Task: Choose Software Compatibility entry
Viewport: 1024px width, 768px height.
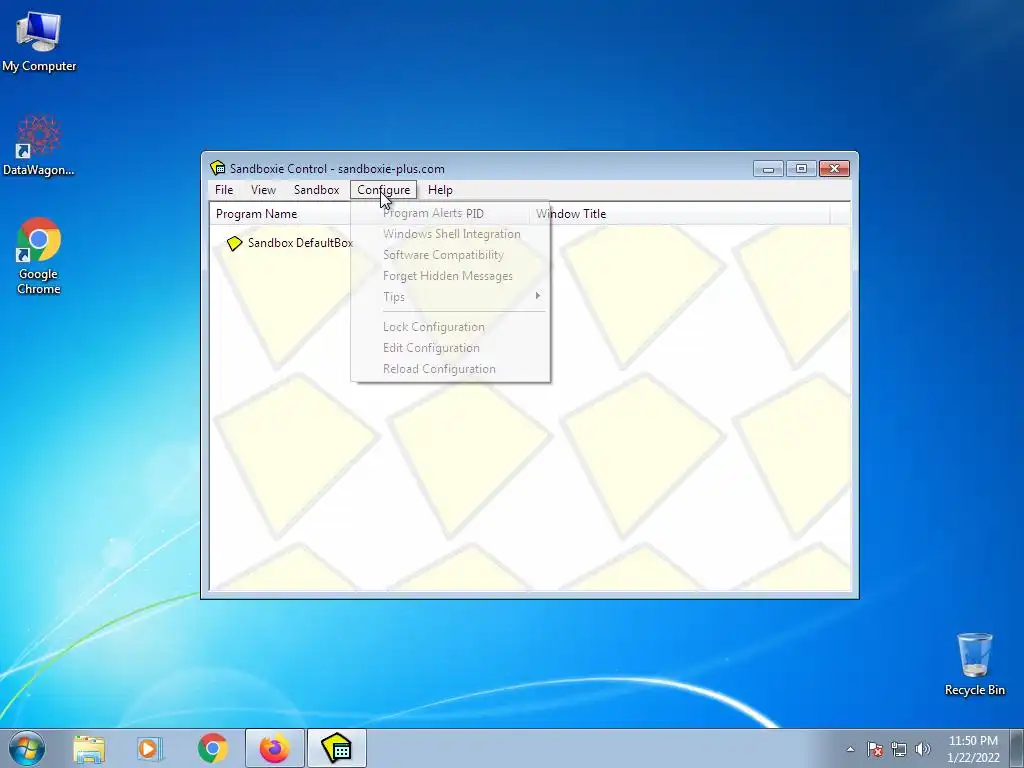Action: [451, 255]
